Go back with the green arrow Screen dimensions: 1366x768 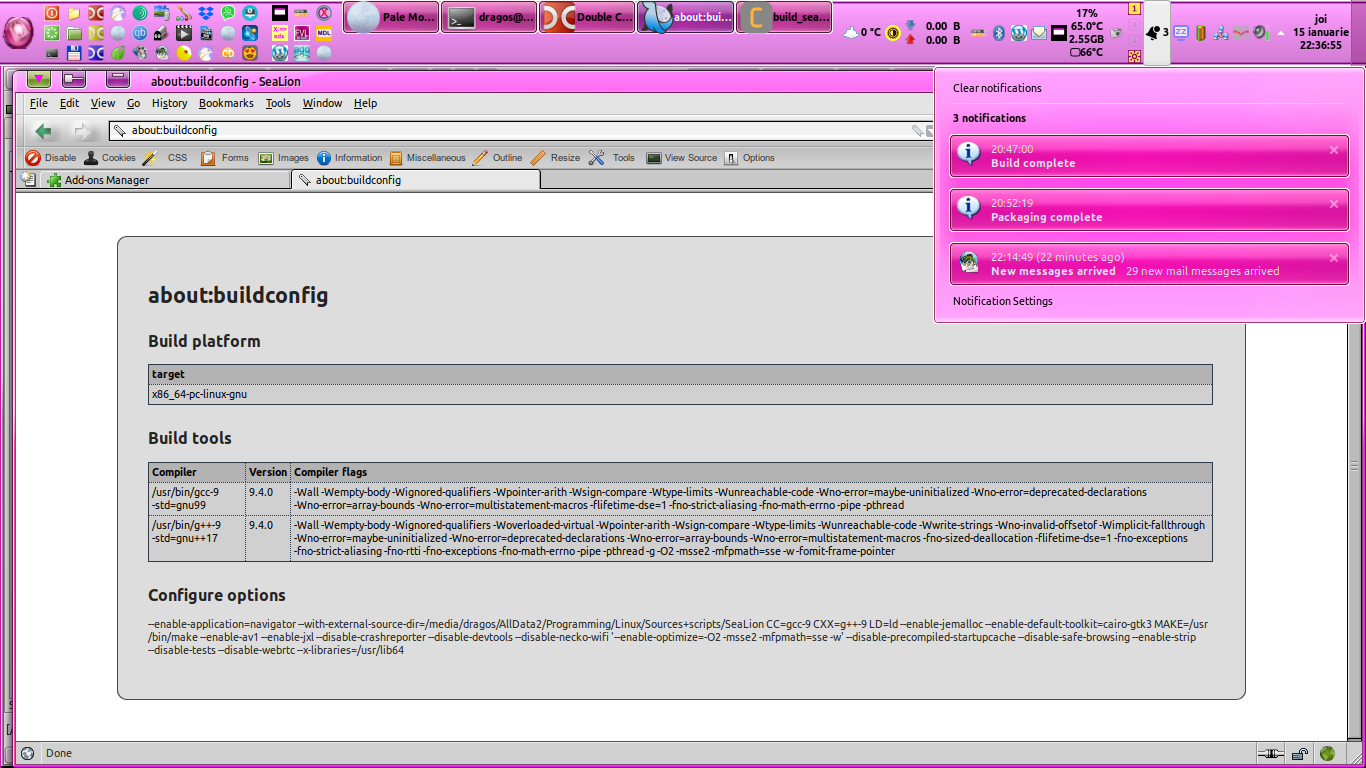tap(43, 131)
